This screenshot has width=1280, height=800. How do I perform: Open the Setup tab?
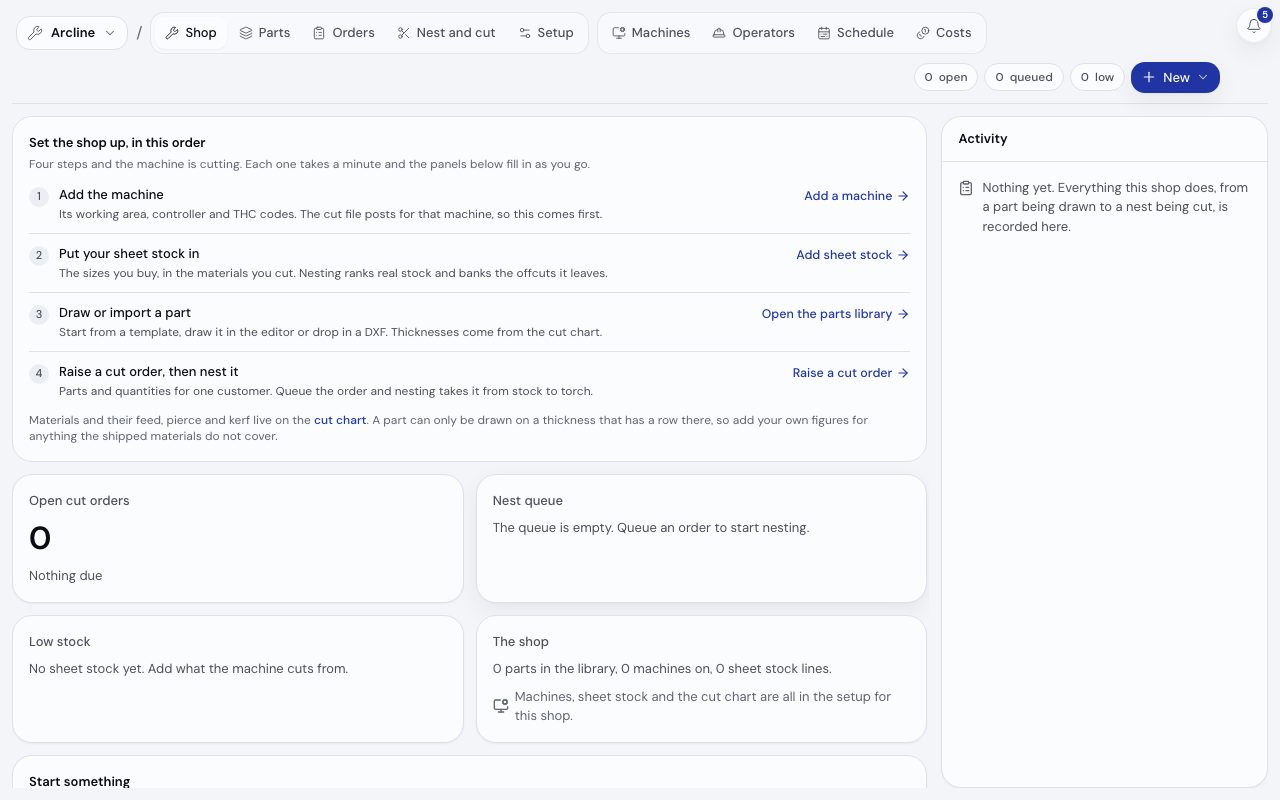[x=546, y=33]
